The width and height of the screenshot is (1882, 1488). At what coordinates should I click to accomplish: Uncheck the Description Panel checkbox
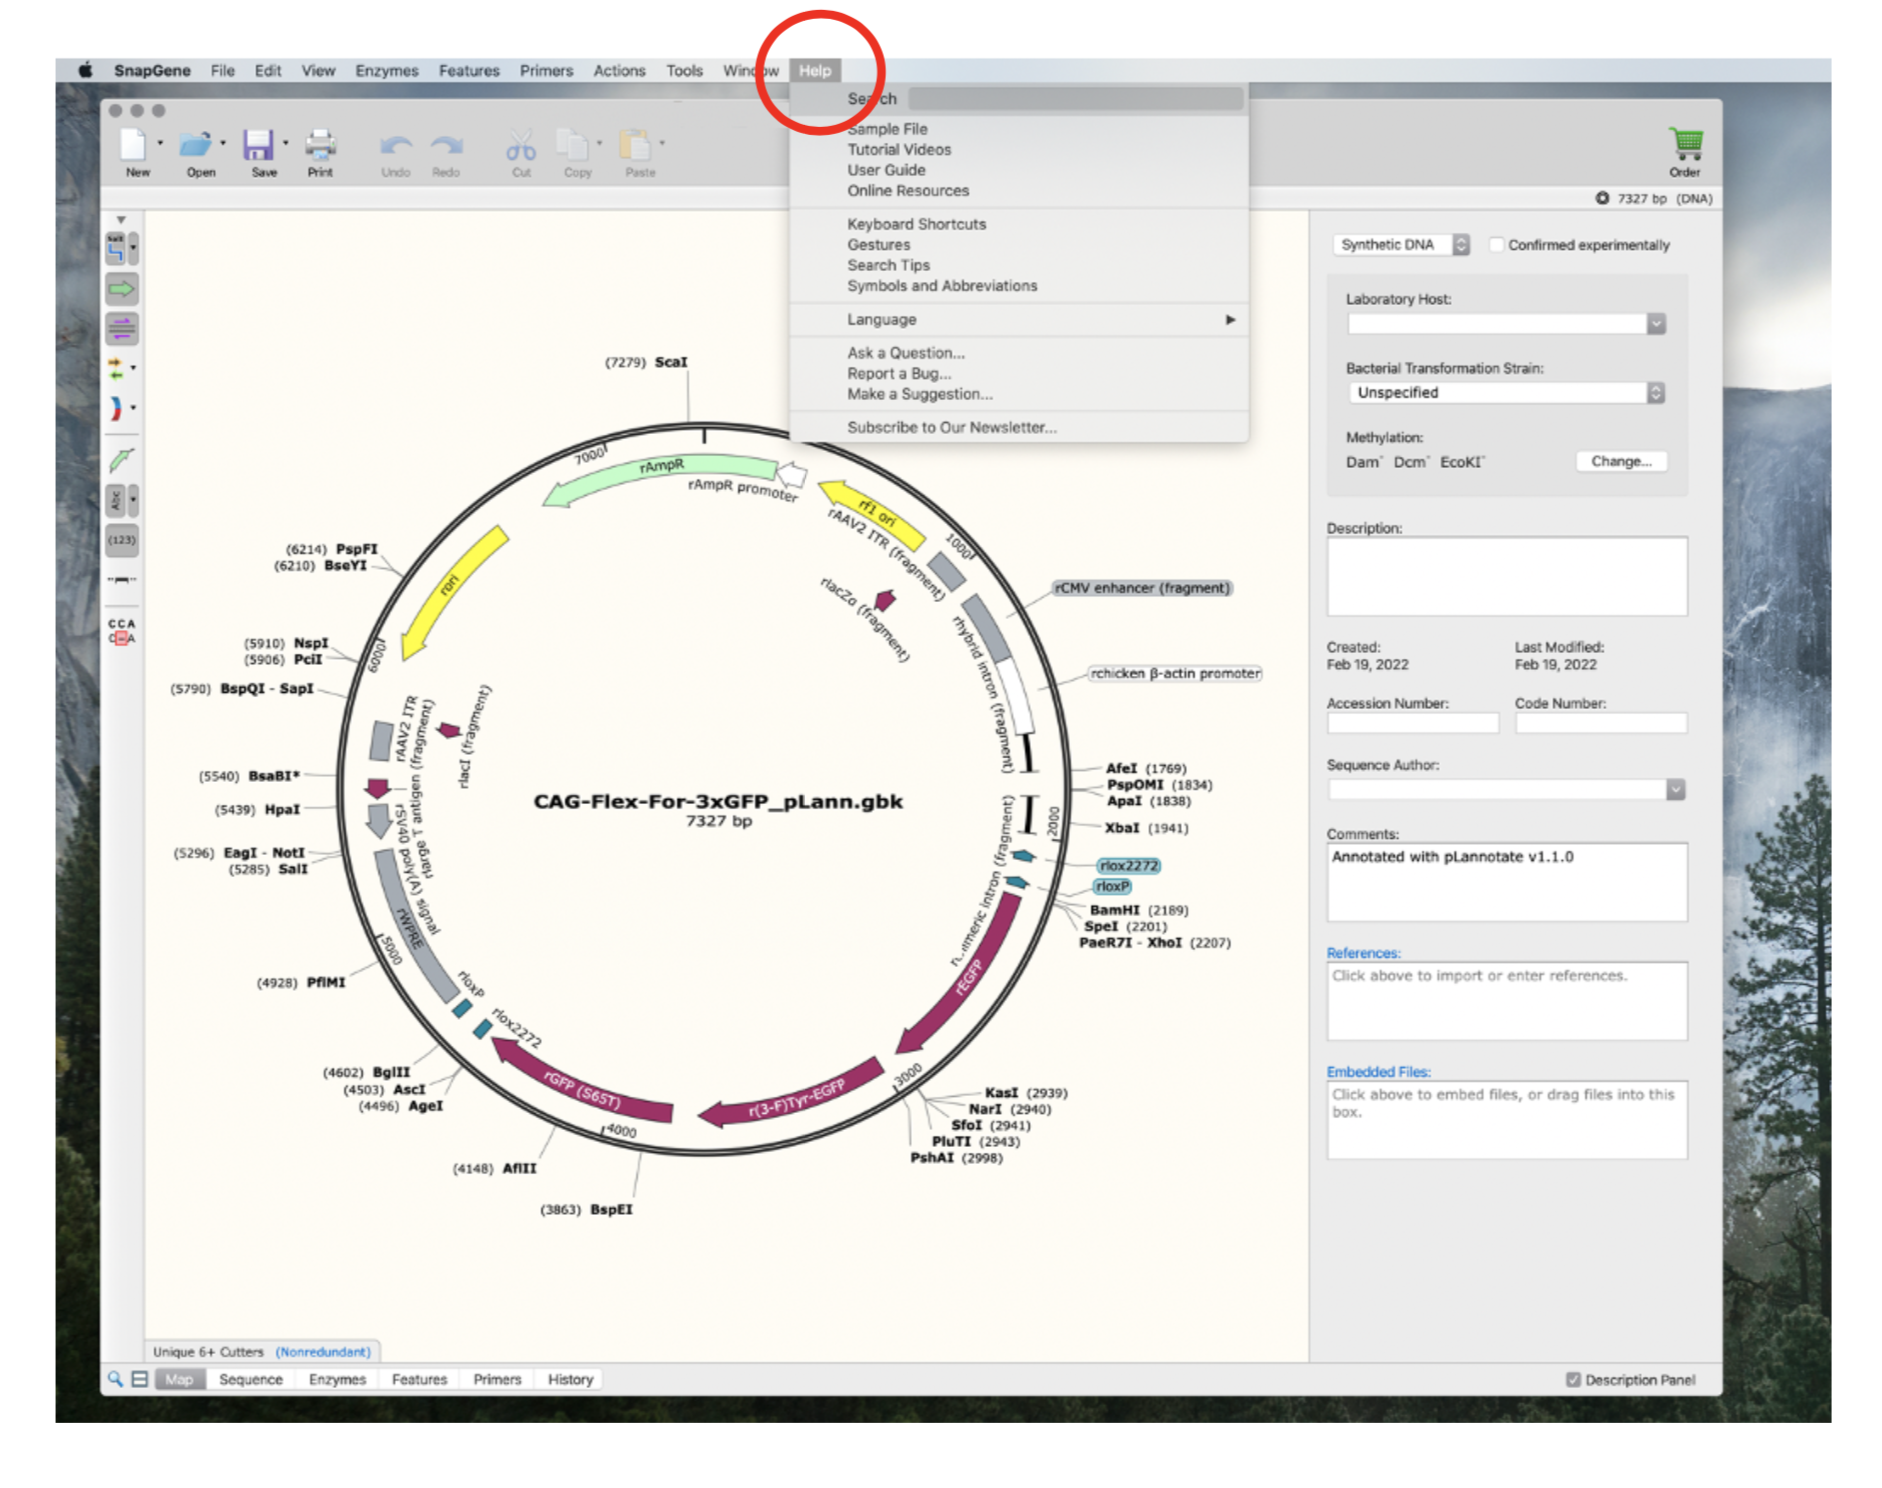(1573, 1379)
